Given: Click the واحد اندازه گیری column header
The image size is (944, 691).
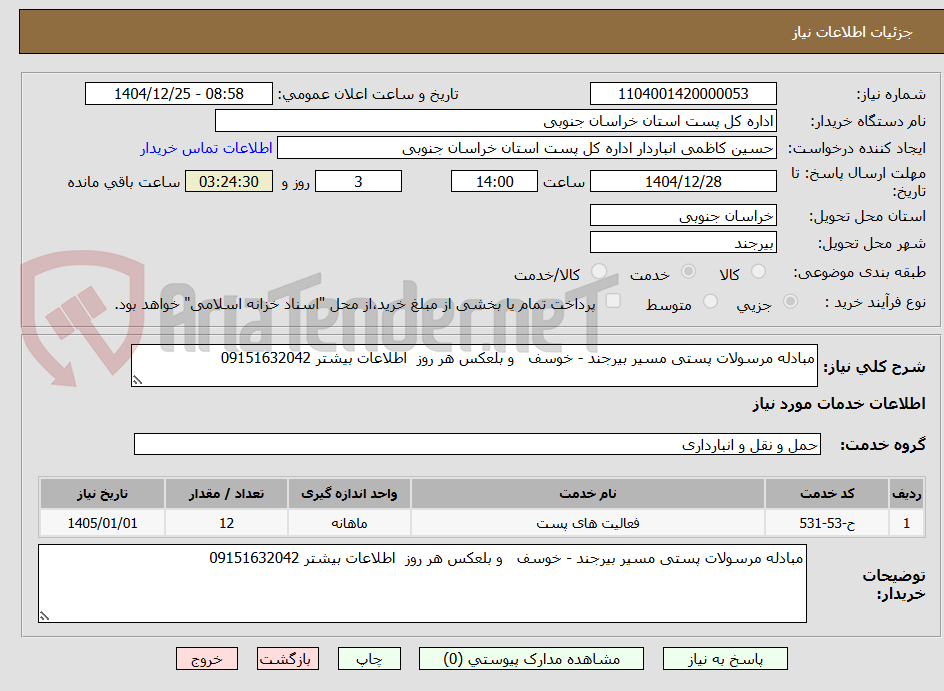Looking at the screenshot, I should pyautogui.click(x=349, y=494).
